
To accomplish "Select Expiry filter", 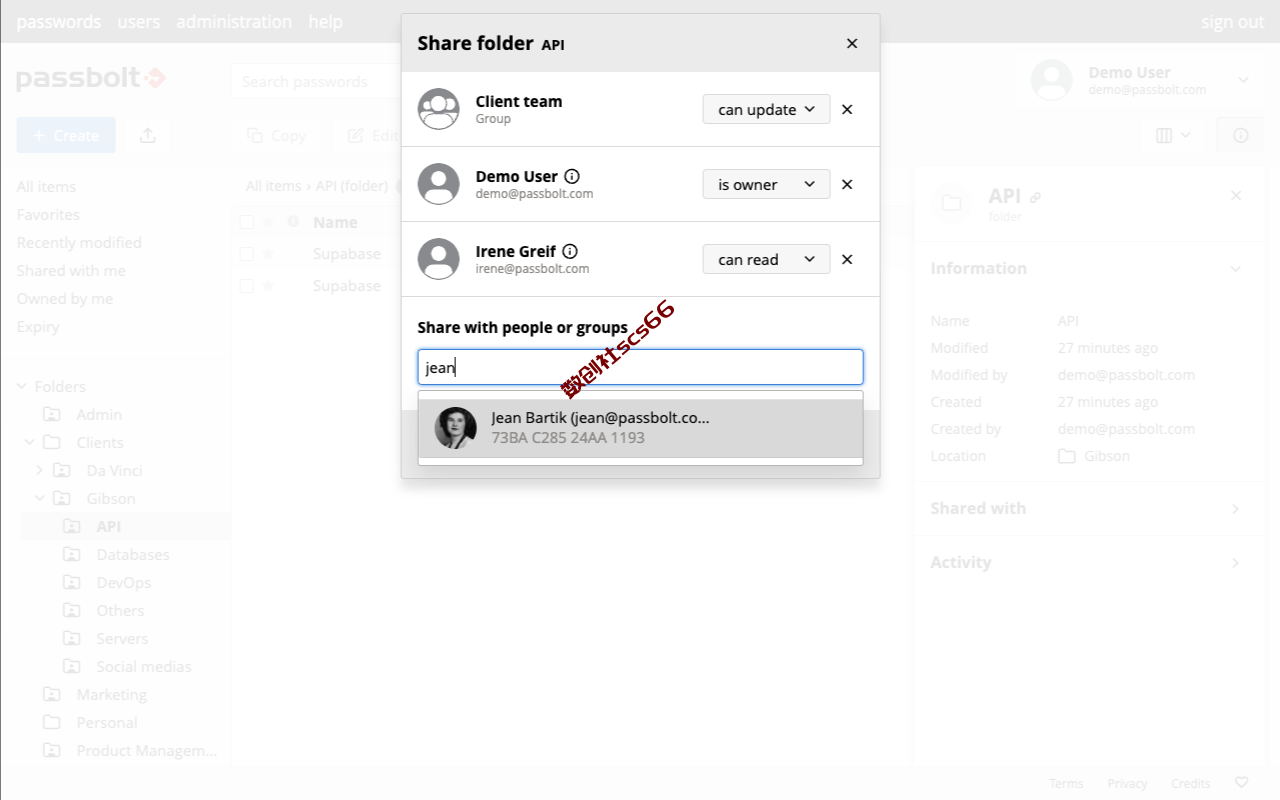I will (38, 326).
